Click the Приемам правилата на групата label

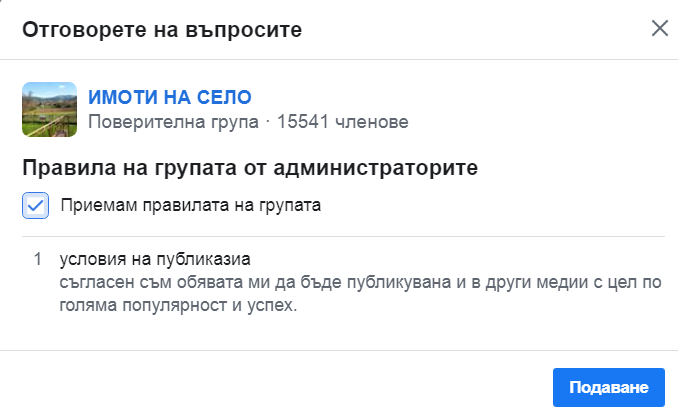coord(190,206)
